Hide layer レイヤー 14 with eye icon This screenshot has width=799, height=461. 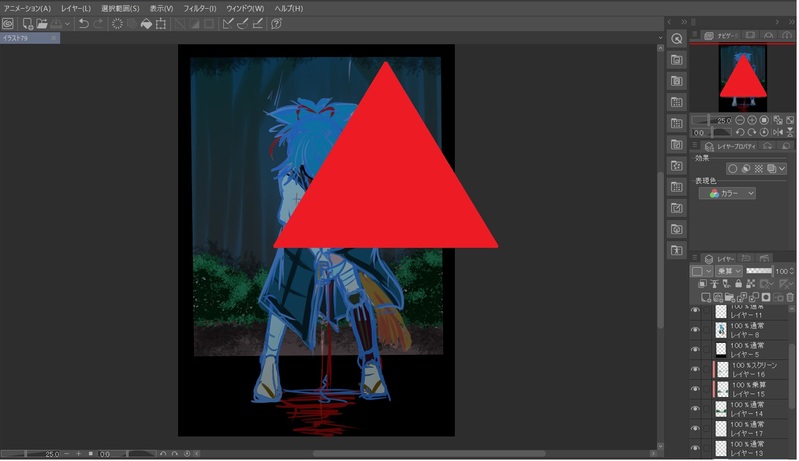pos(695,409)
